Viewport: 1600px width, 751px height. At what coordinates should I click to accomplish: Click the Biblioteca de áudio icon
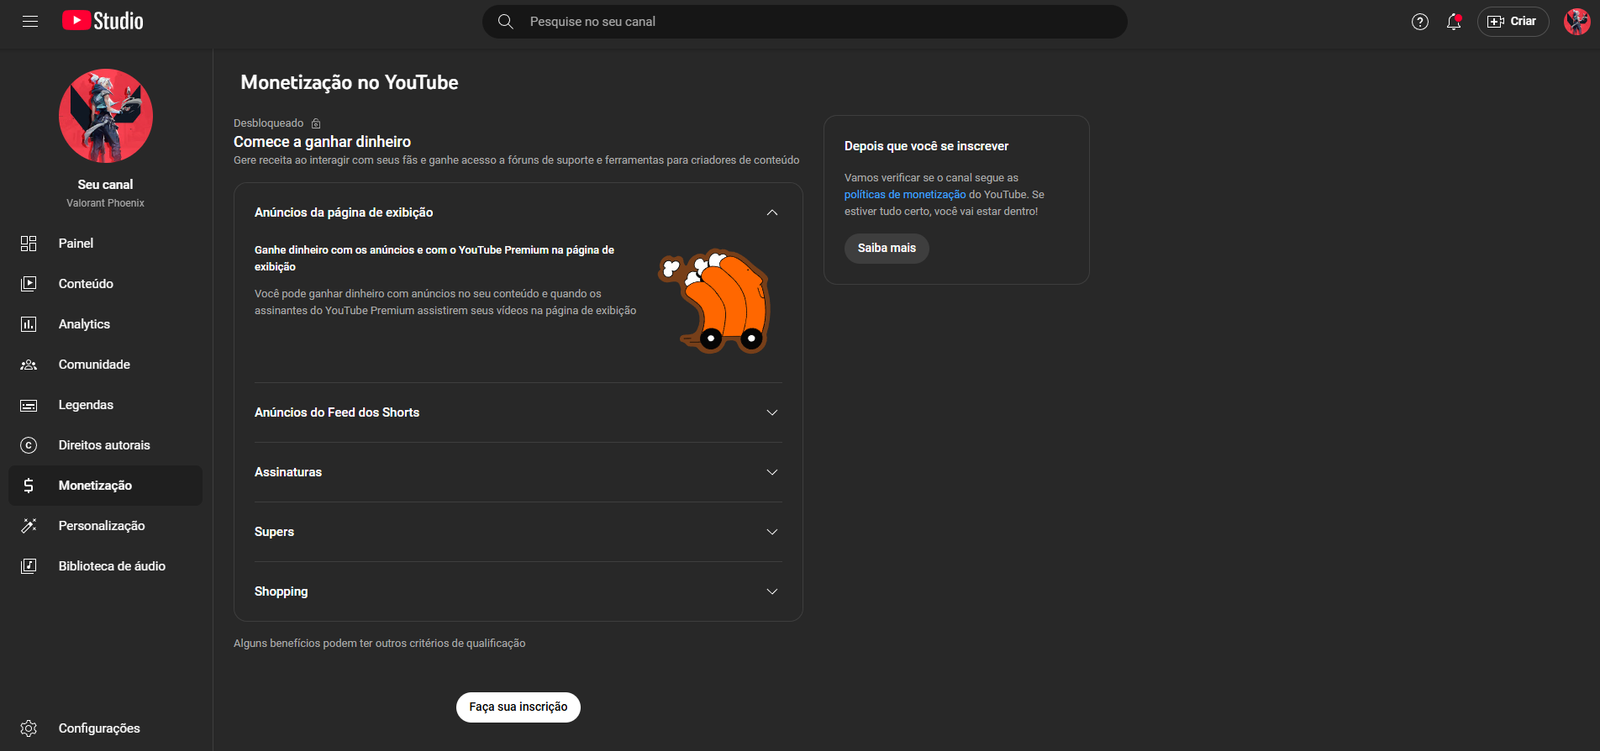click(x=29, y=566)
